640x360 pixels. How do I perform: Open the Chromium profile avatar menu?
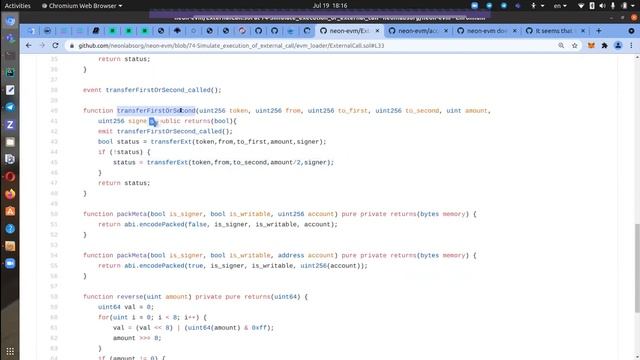(x=618, y=46)
